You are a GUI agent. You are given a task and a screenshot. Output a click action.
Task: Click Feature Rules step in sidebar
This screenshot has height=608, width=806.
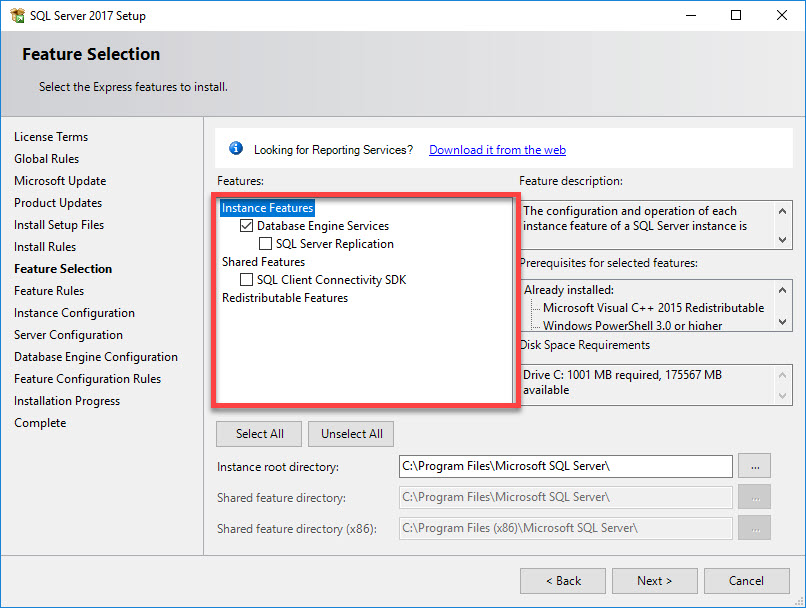[49, 291]
